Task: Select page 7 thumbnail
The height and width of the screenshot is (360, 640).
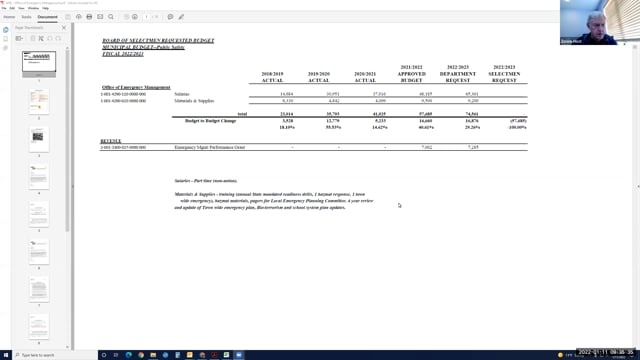Action: click(39, 289)
